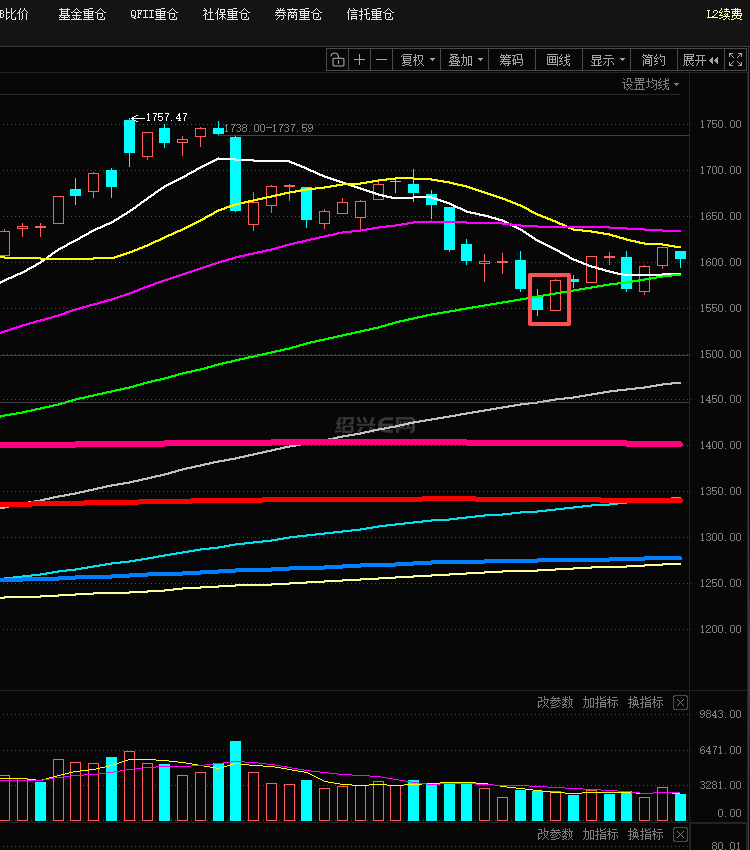
Task: Switch to 社保重仓 tab
Action: click(226, 15)
